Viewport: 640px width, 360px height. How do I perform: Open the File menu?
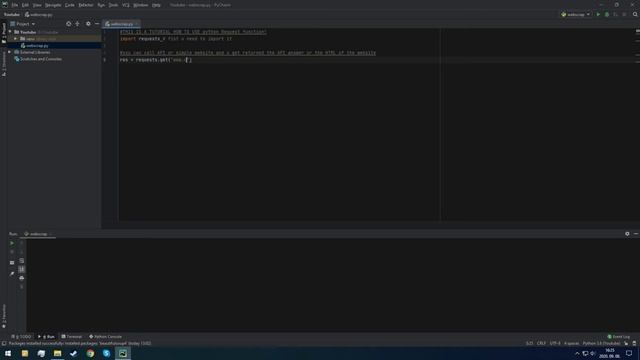[15, 5]
